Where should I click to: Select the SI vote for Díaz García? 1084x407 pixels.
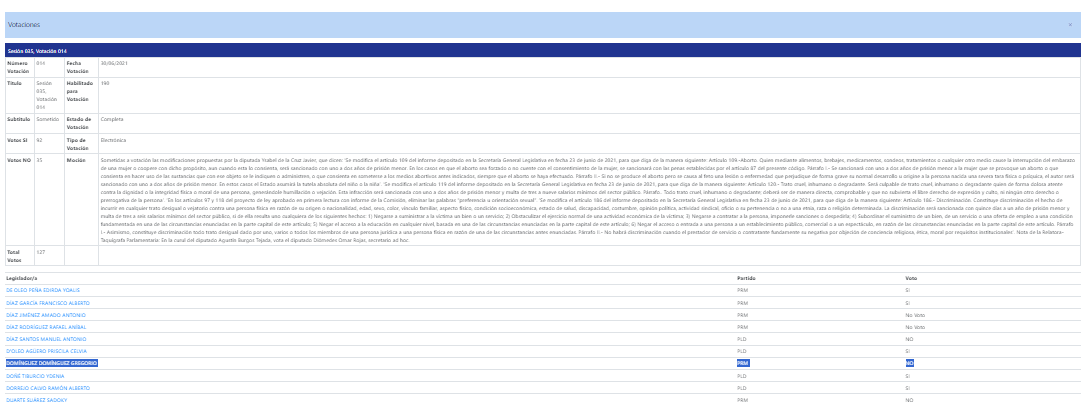[x=908, y=303]
